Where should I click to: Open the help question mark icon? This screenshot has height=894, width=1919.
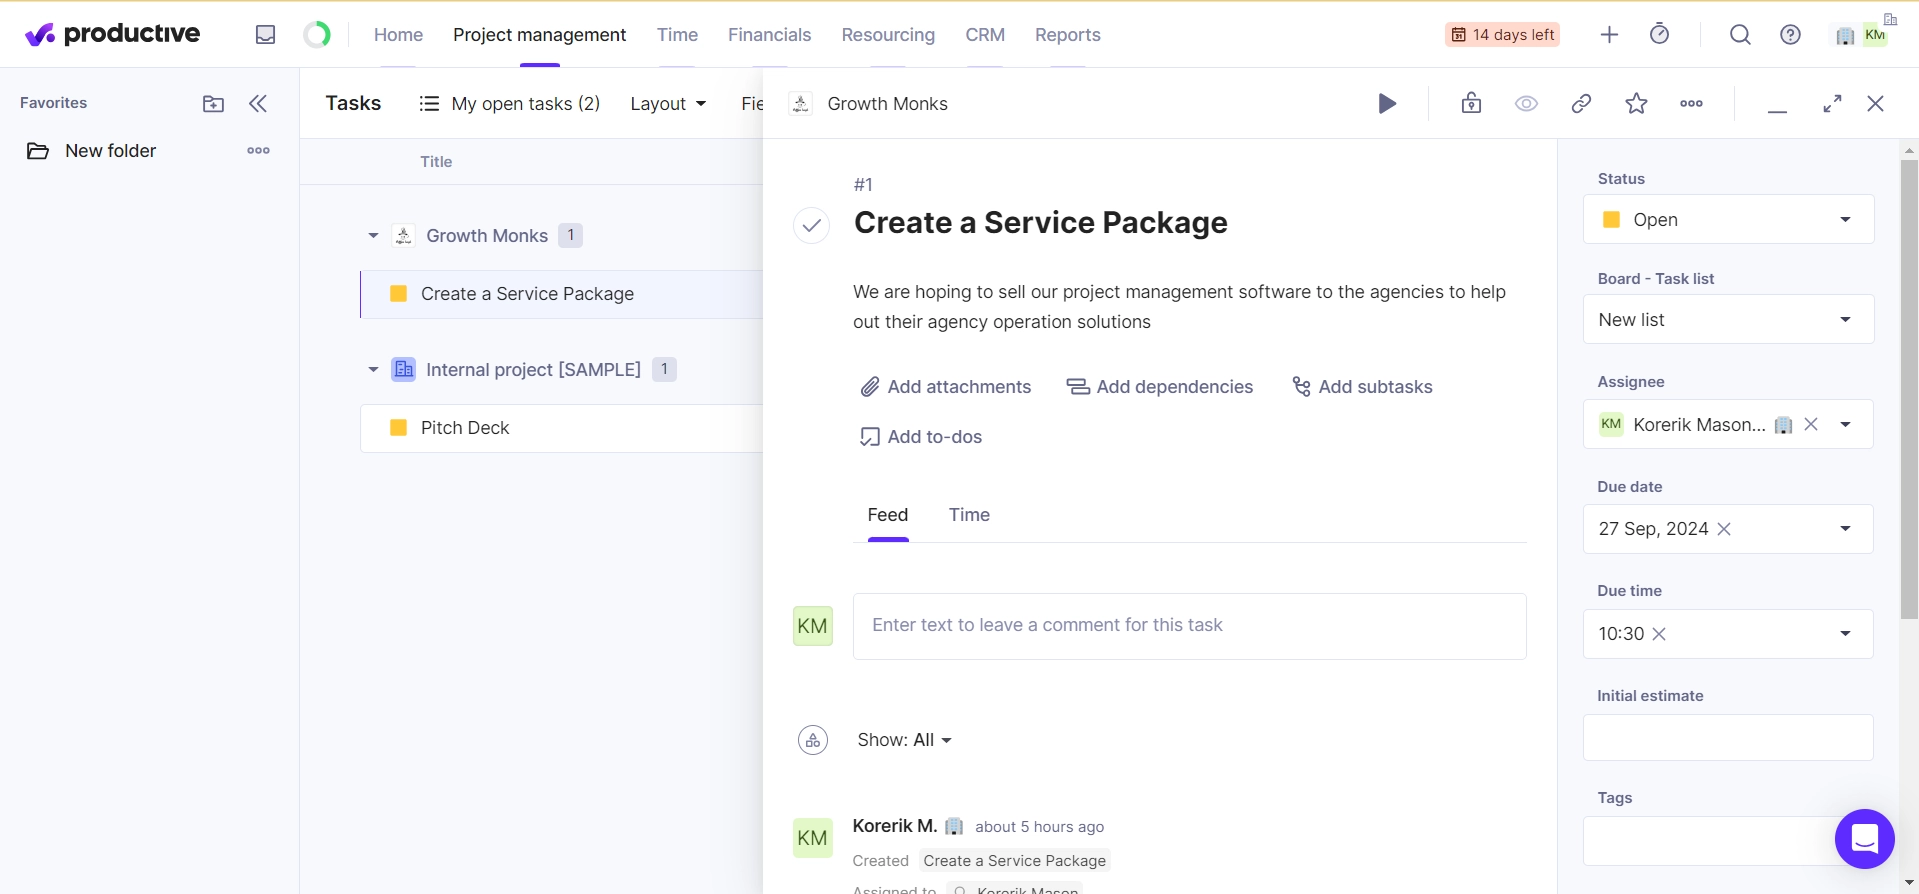(1790, 35)
